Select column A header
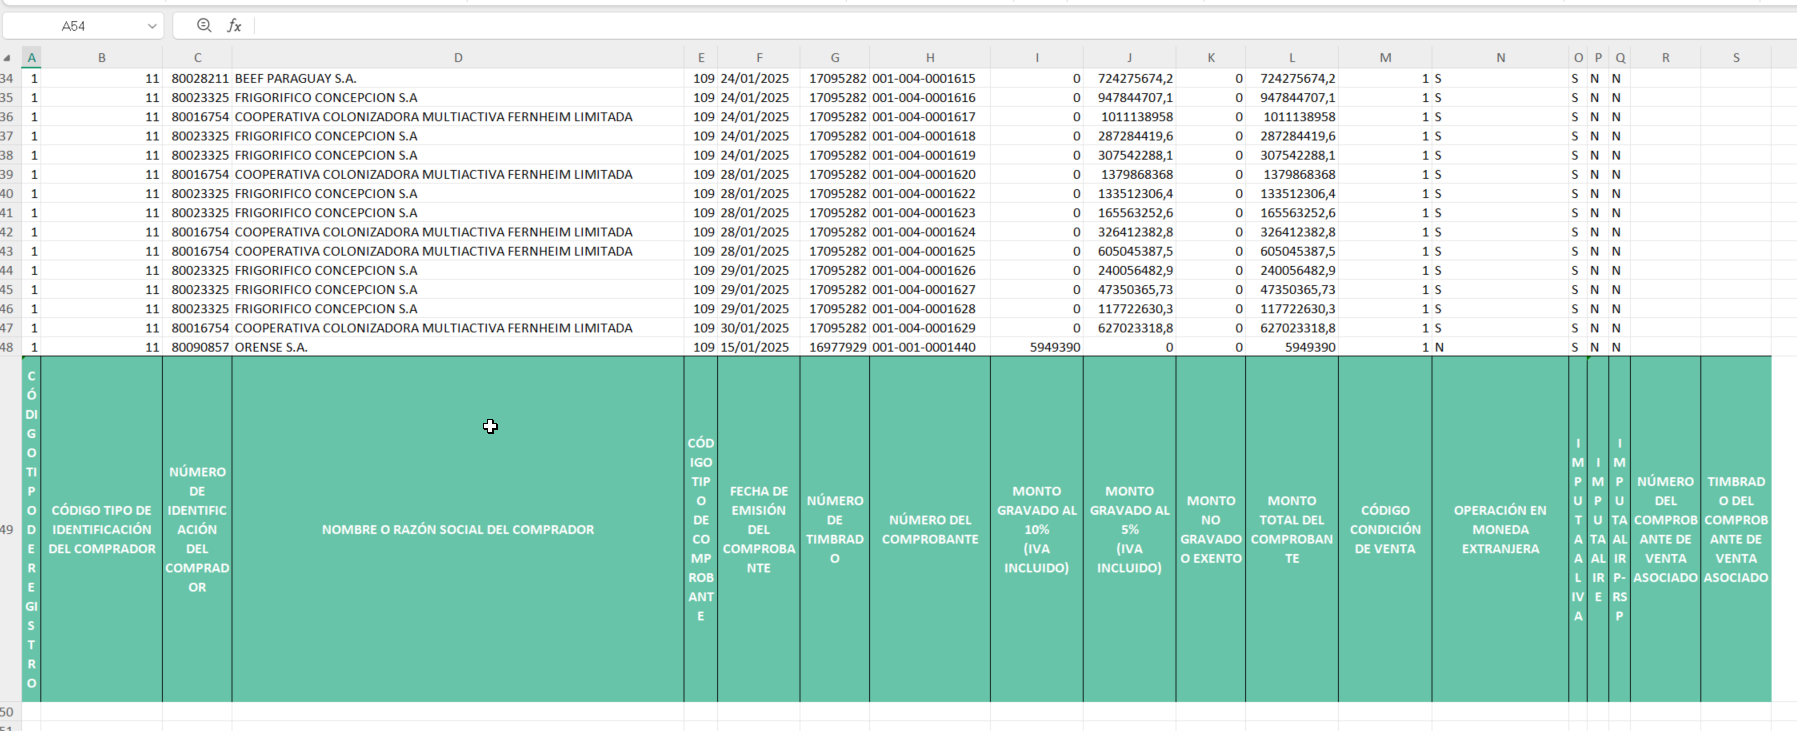Screen dimensions: 1797x731 click(x=31, y=58)
